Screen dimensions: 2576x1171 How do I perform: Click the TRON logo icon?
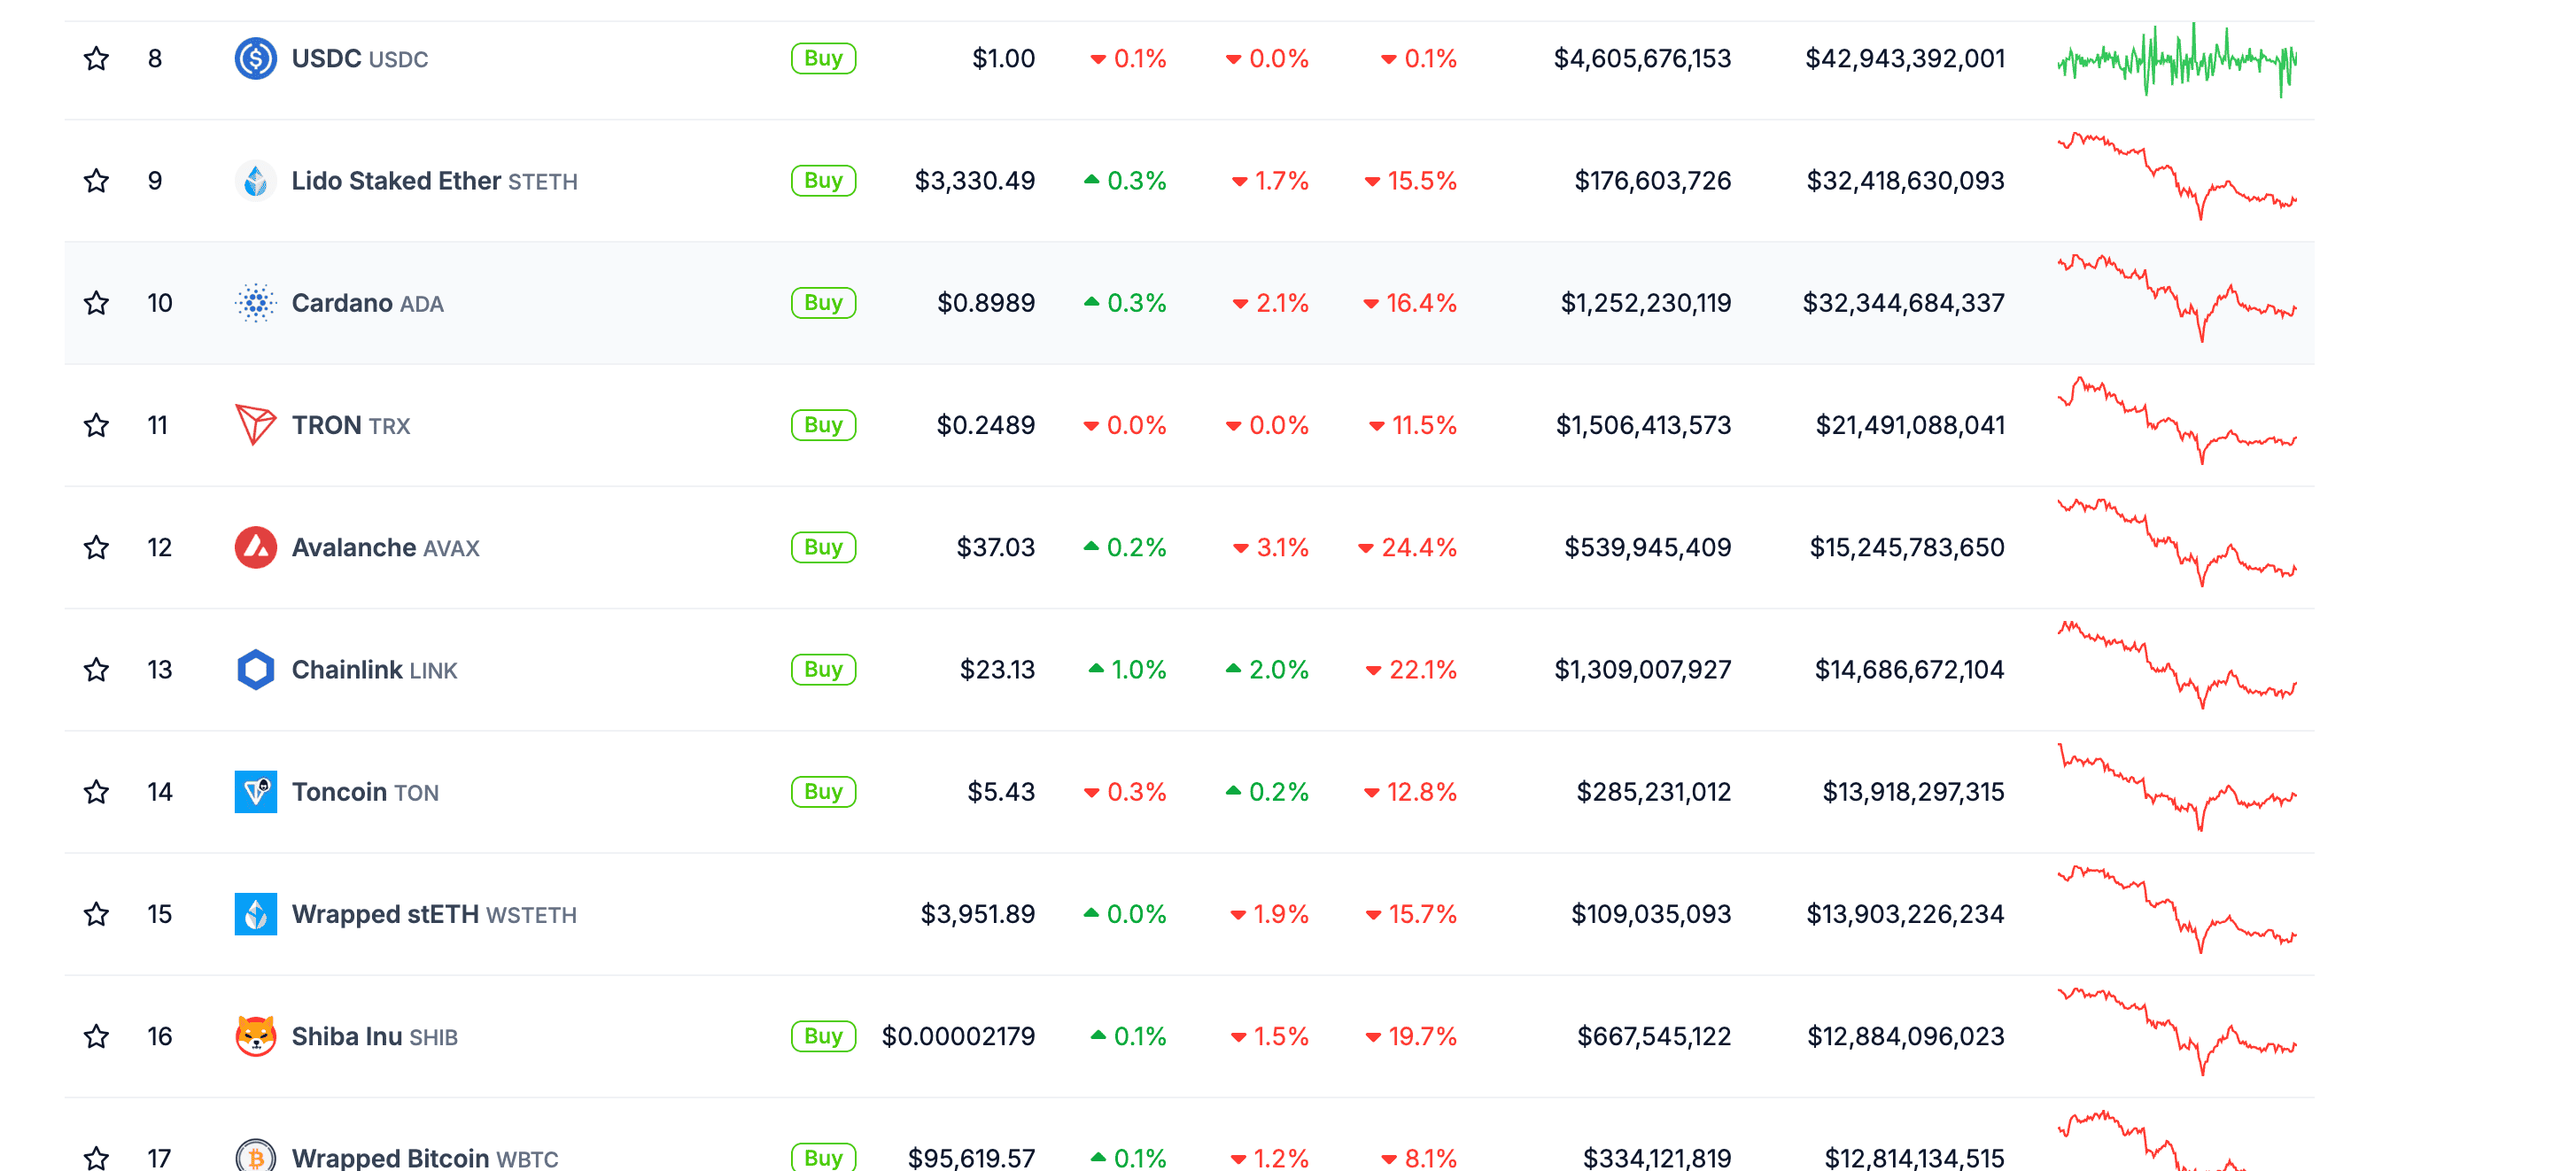coord(255,425)
